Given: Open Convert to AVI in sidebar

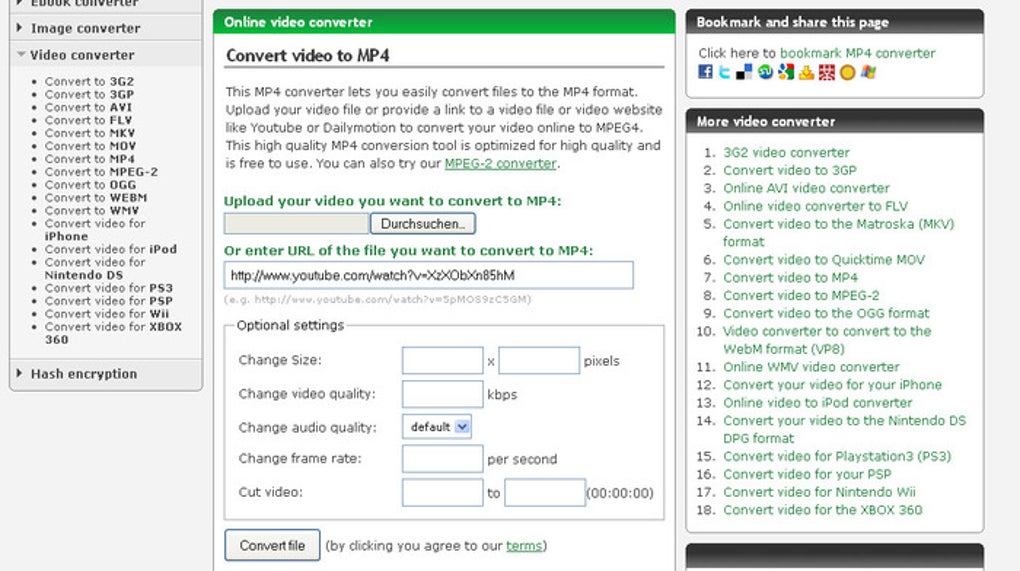Looking at the screenshot, I should [x=88, y=107].
